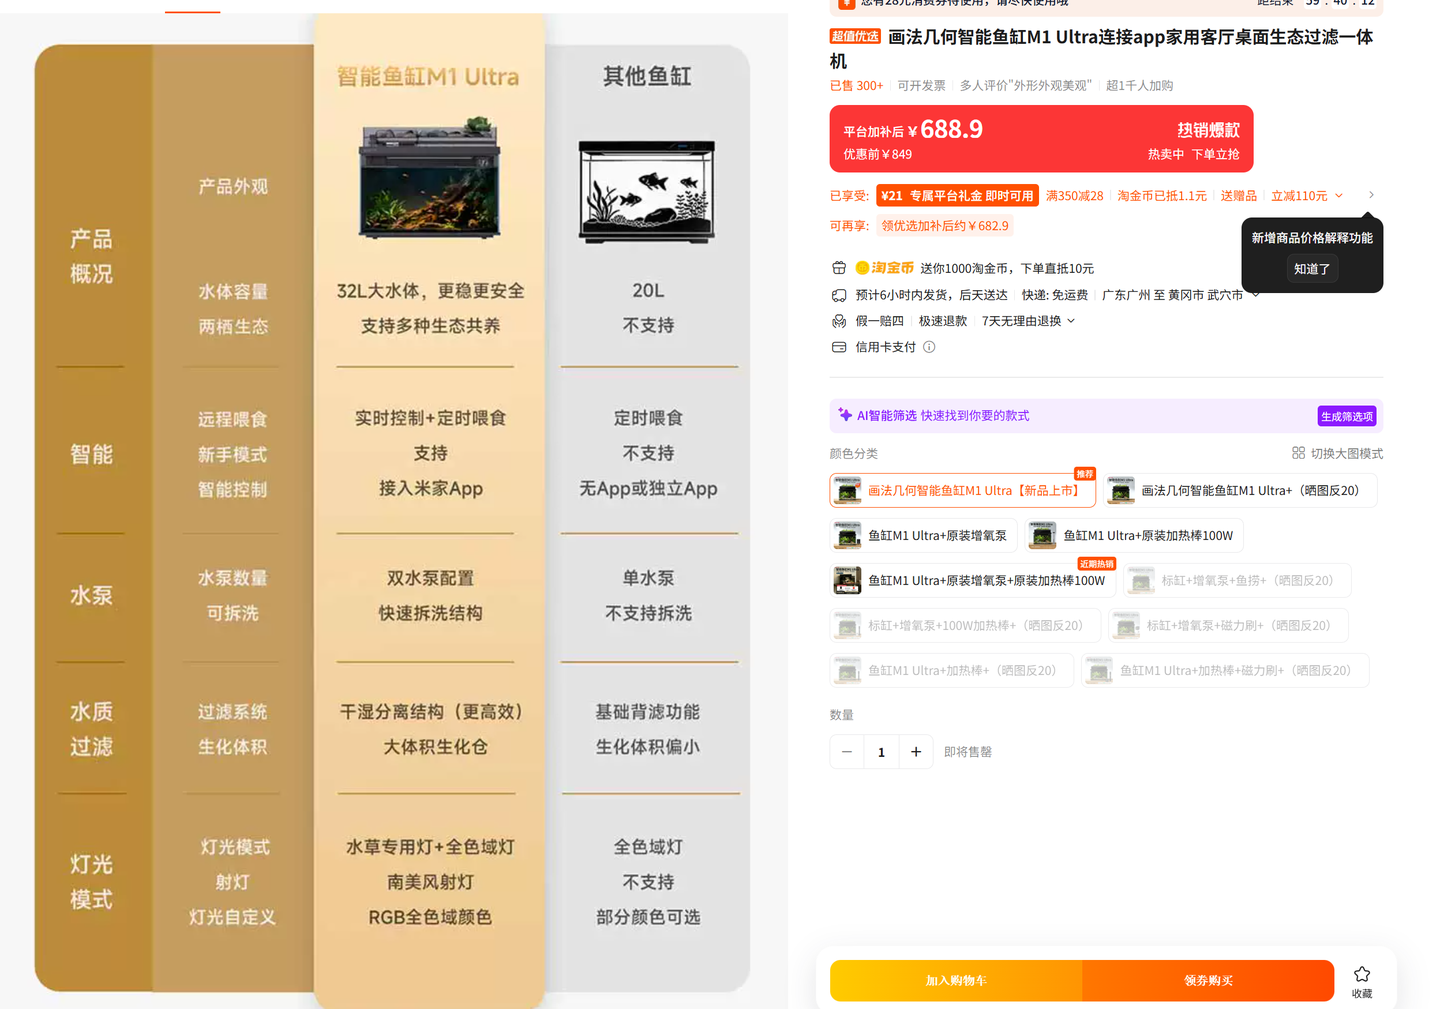Click the red ¥688.9 price banner
The image size is (1440, 1009).
[1041, 139]
